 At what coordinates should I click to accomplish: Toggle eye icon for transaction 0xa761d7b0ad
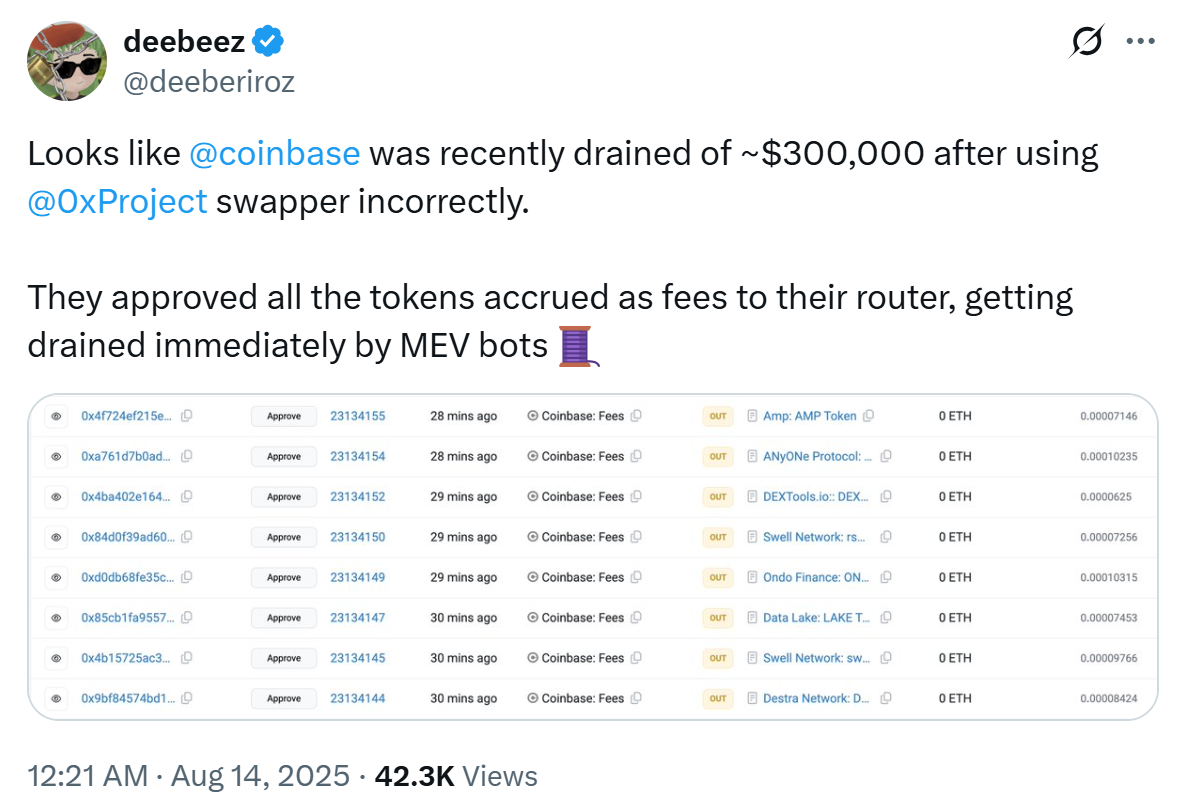pyautogui.click(x=57, y=456)
